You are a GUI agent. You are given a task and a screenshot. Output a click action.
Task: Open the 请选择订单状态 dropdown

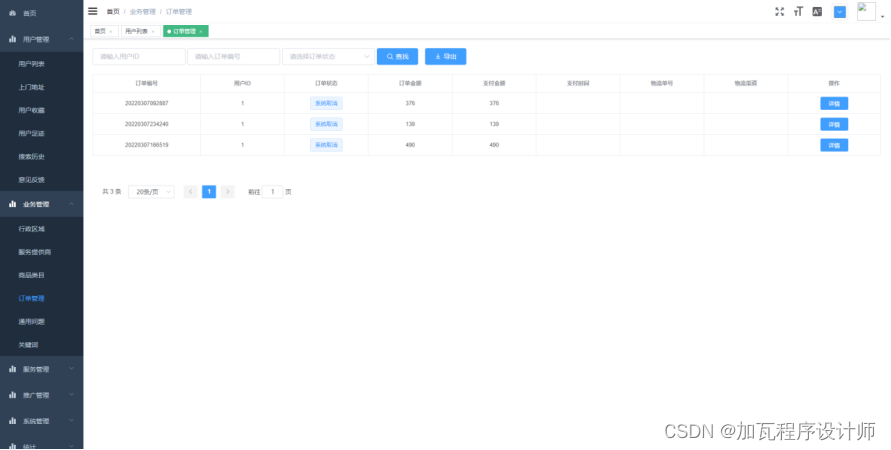pyautogui.click(x=328, y=56)
